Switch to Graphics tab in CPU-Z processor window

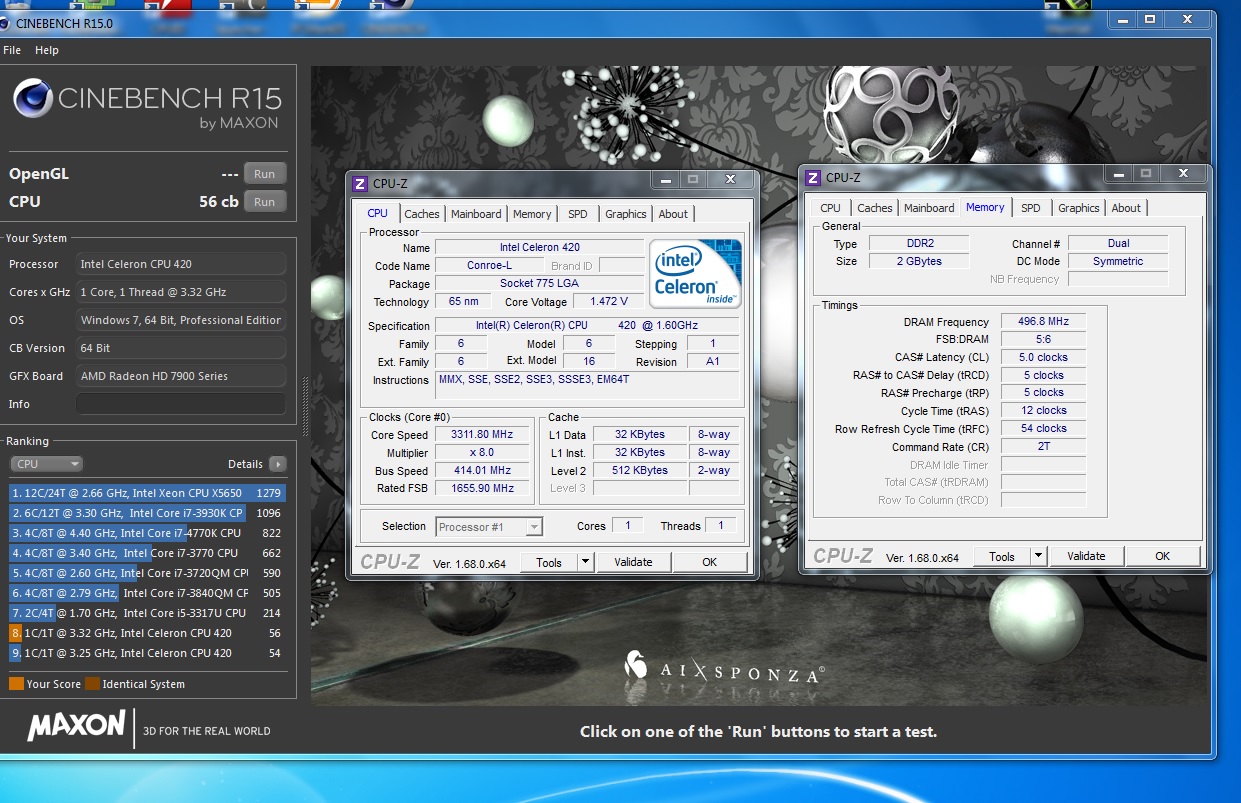626,214
